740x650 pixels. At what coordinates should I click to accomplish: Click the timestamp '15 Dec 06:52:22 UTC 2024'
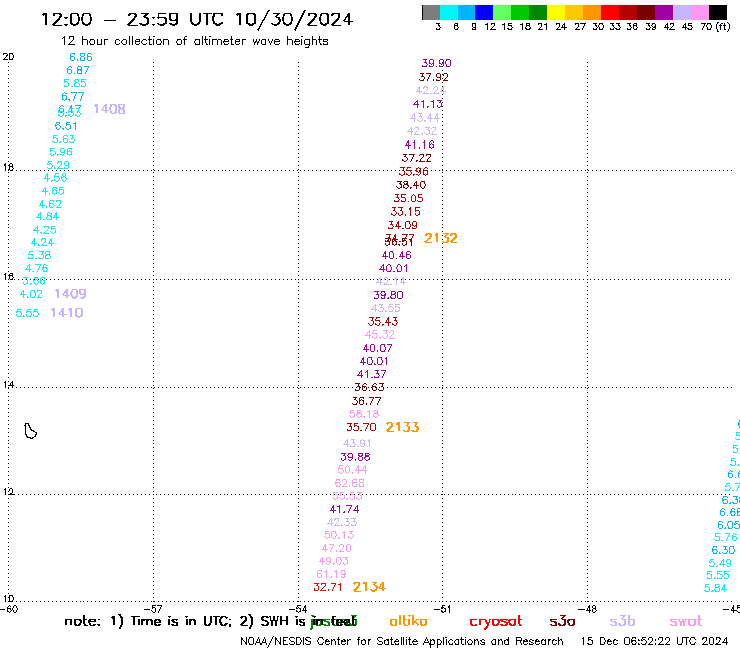pos(654,641)
